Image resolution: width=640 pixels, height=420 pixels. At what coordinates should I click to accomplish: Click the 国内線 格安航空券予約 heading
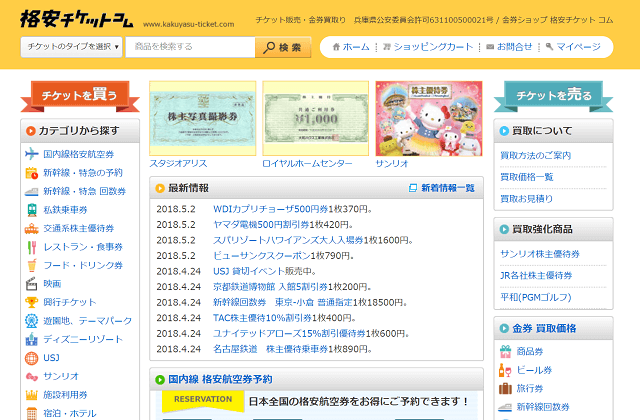[x=220, y=380]
